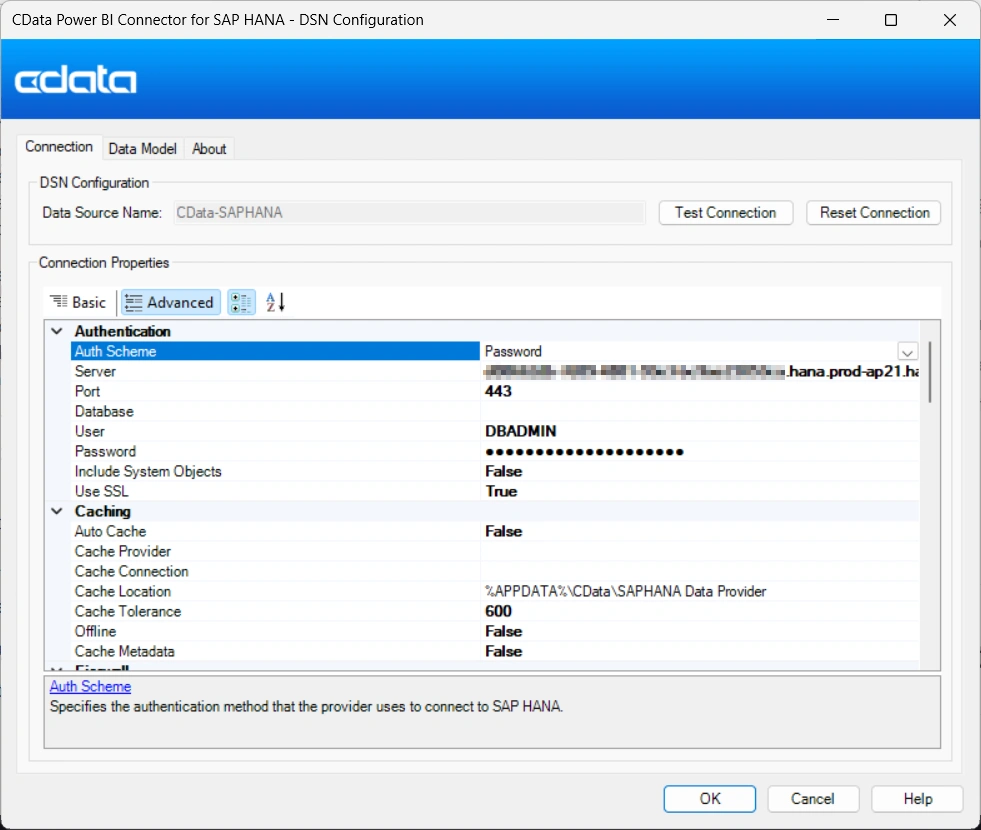Image resolution: width=981 pixels, height=830 pixels.
Task: Sort properties alphabetically with A-Z icon
Action: (x=275, y=303)
